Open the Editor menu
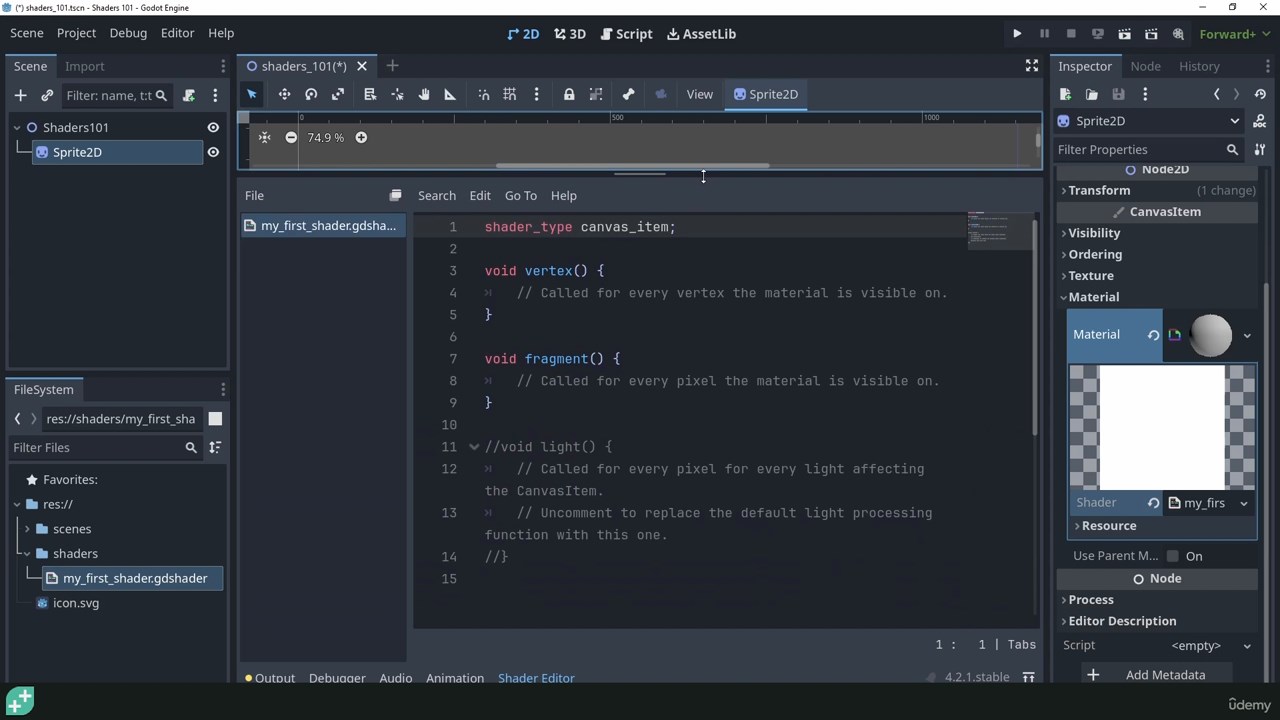This screenshot has height=720, width=1280. pos(177,33)
